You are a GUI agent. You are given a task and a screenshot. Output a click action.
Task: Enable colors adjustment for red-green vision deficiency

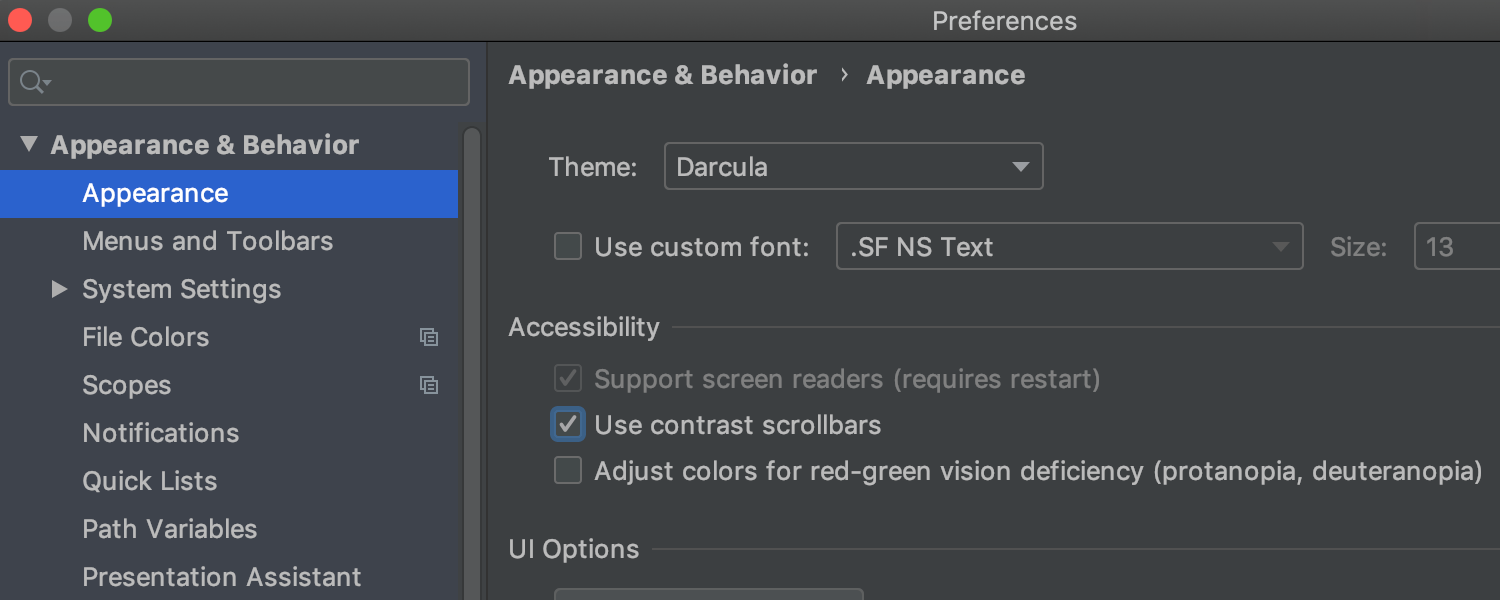567,470
